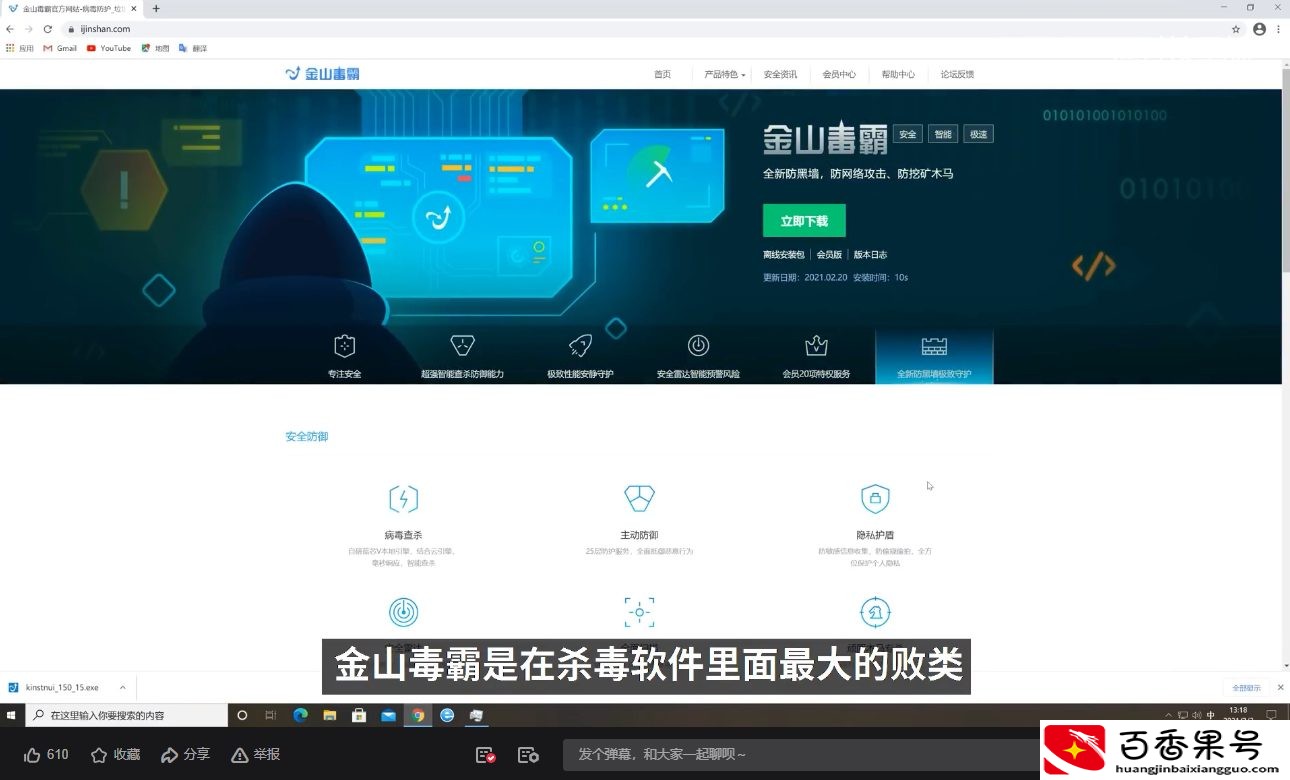Click the Chrome forward arrow
Screen dimensions: 1290x780
[28, 29]
